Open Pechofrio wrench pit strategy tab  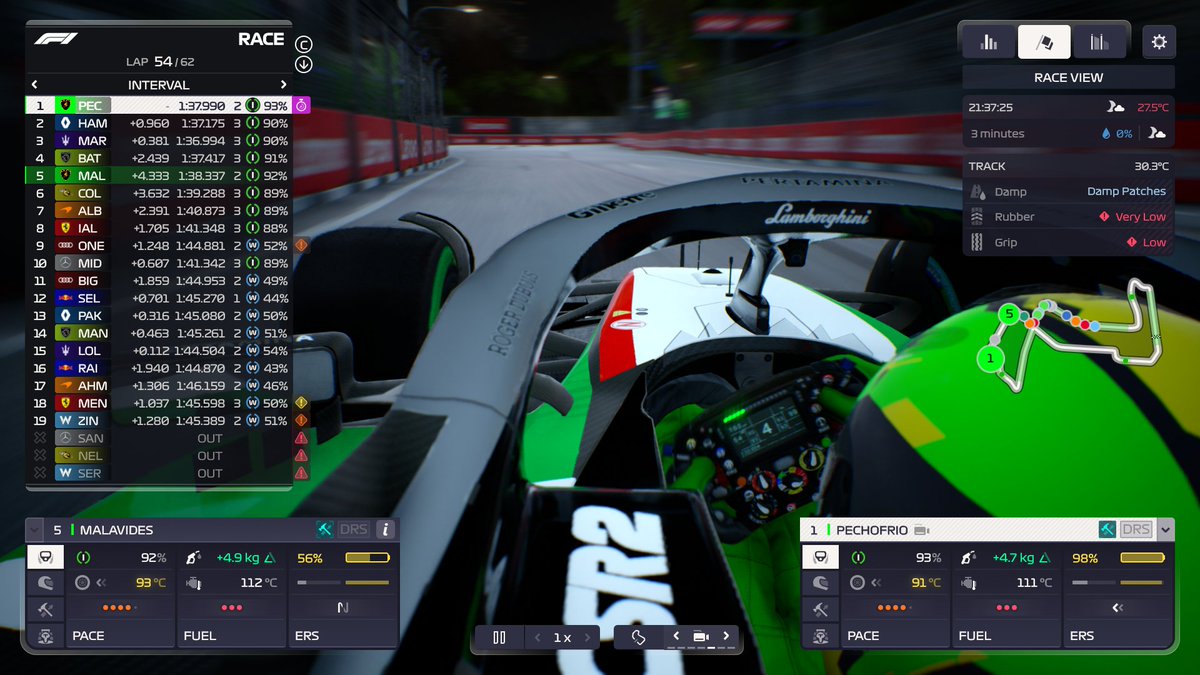coord(820,609)
